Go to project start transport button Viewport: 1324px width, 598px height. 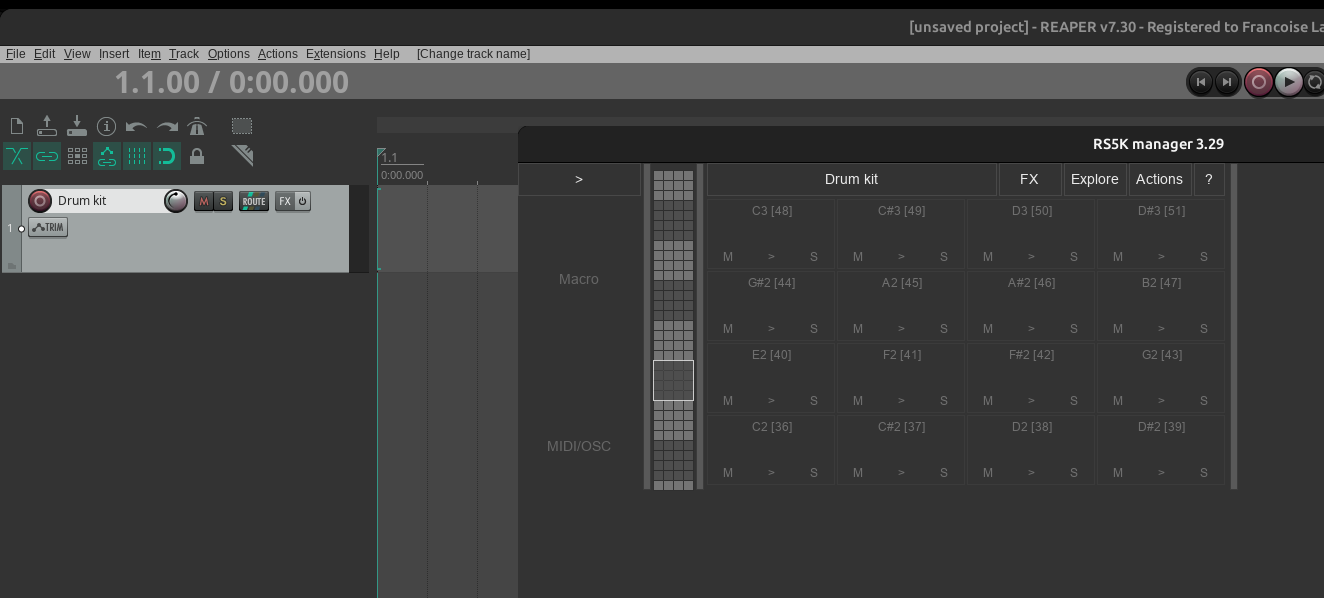[1201, 82]
